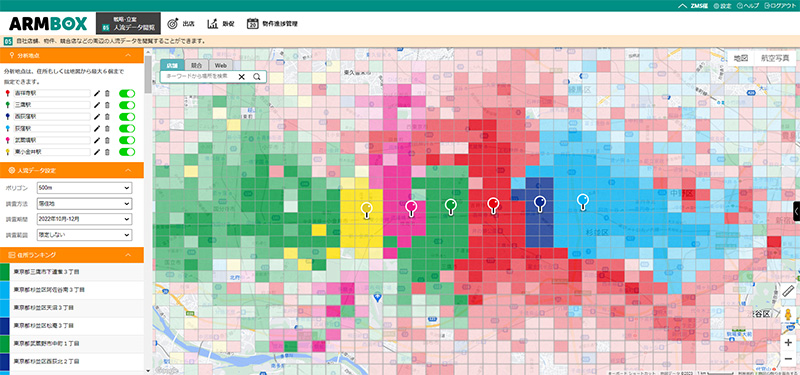Switch to the 店舗 search tab
This screenshot has width=800, height=375.
(172, 65)
